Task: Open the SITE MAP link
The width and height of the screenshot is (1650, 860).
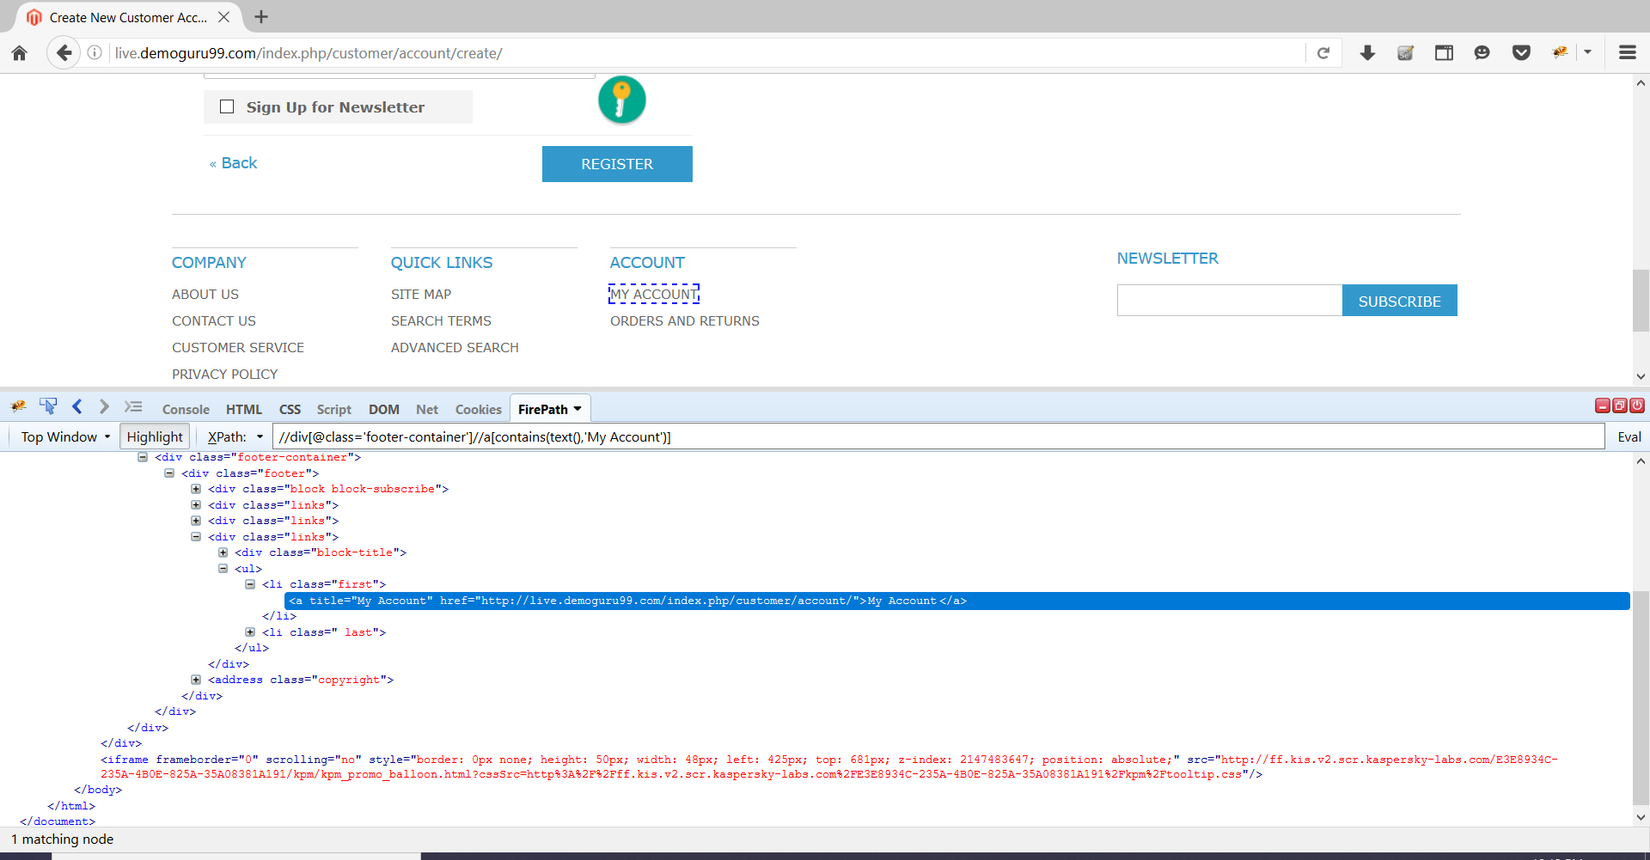Action: (421, 294)
